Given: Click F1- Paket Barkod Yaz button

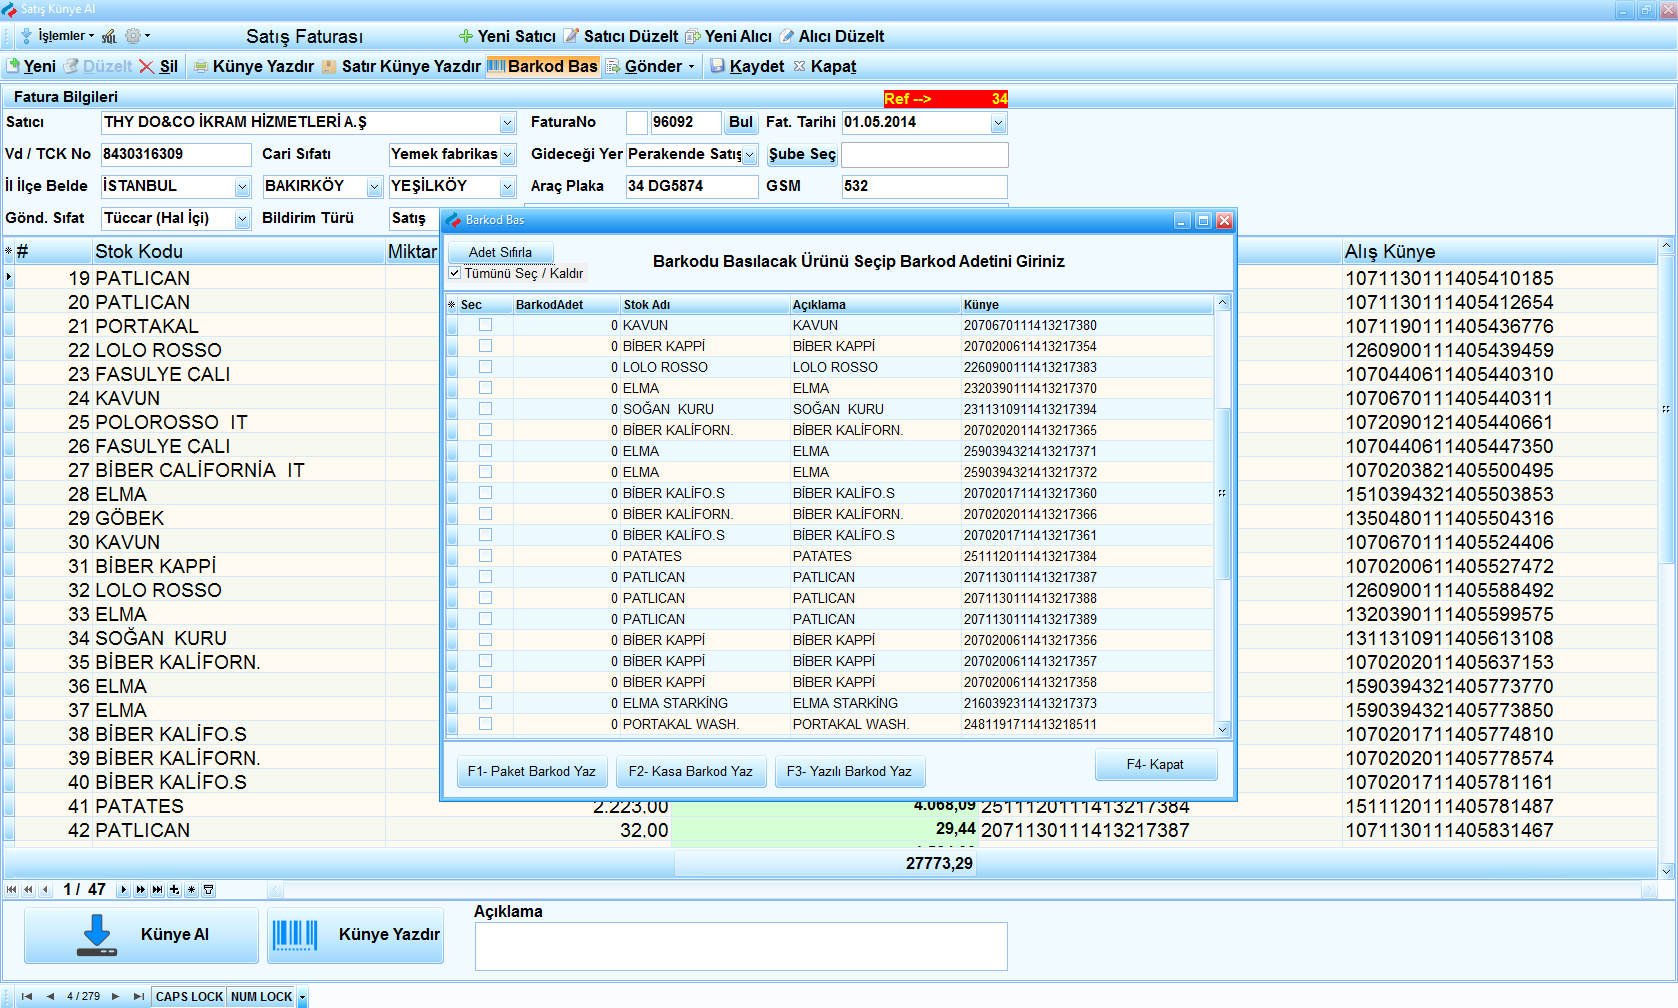Looking at the screenshot, I should click(531, 771).
